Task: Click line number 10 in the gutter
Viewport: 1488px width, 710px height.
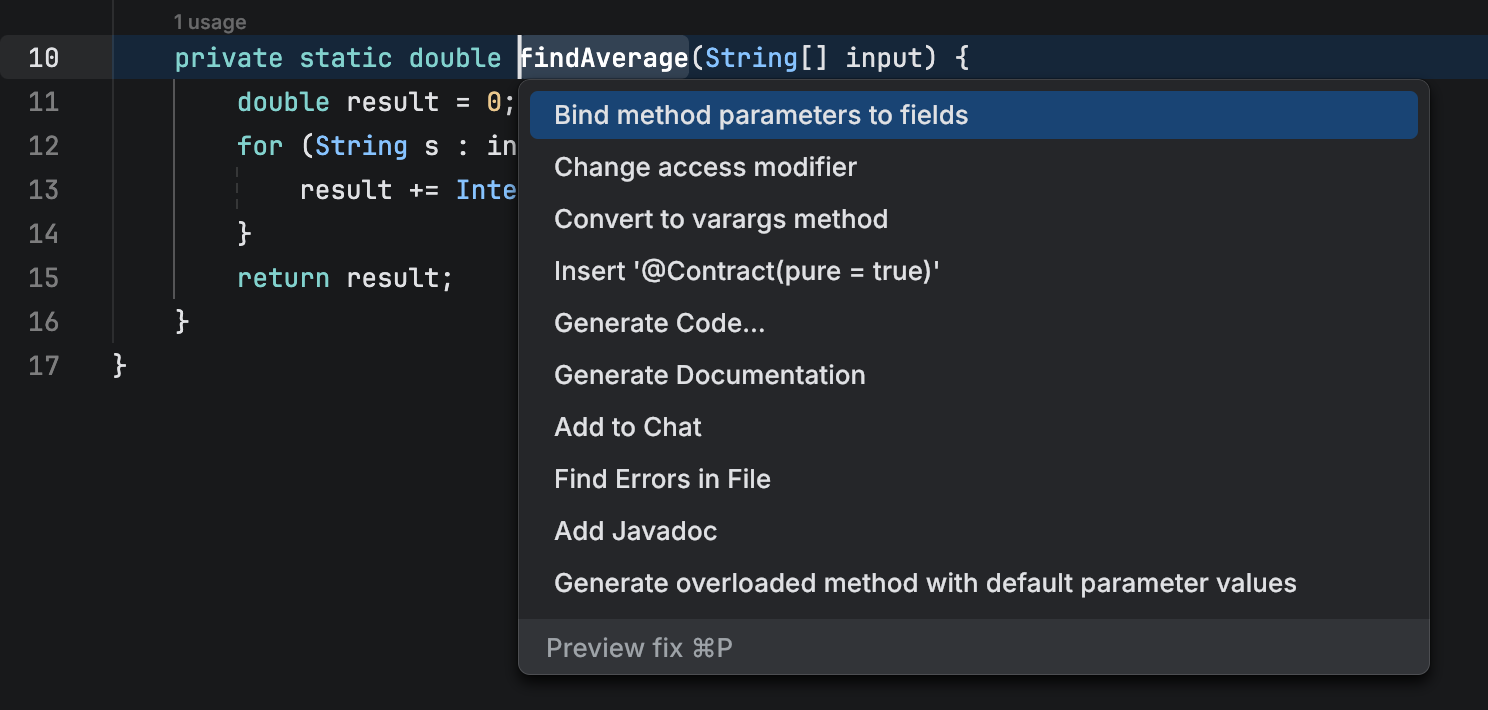Action: (x=44, y=57)
